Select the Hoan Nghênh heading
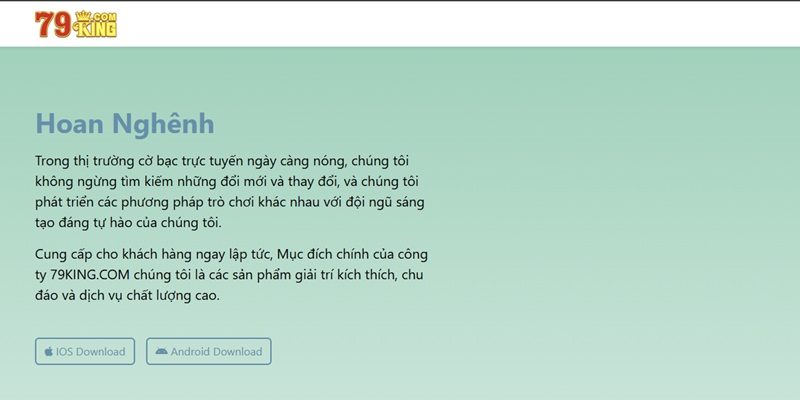Viewport: 800px width, 400px height. pos(125,124)
